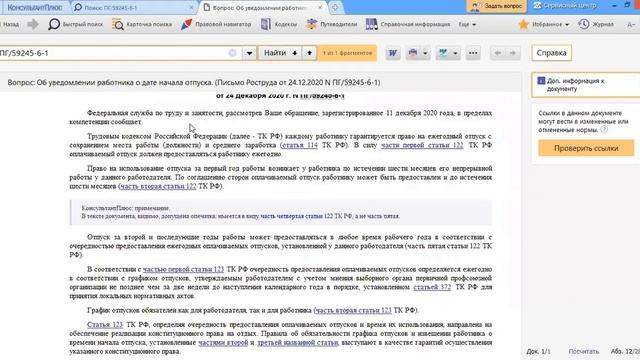Viewport: 640px width, 360px height.
Task: Expand search history dropdown arrow
Action: click(x=249, y=53)
